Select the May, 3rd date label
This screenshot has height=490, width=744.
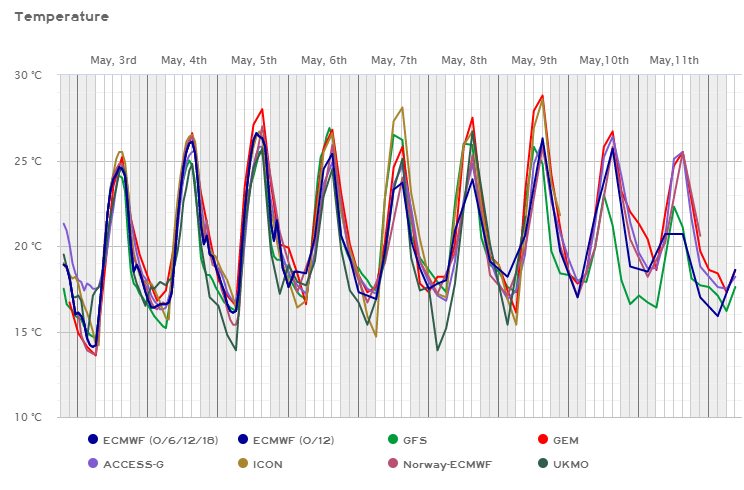[x=113, y=60]
